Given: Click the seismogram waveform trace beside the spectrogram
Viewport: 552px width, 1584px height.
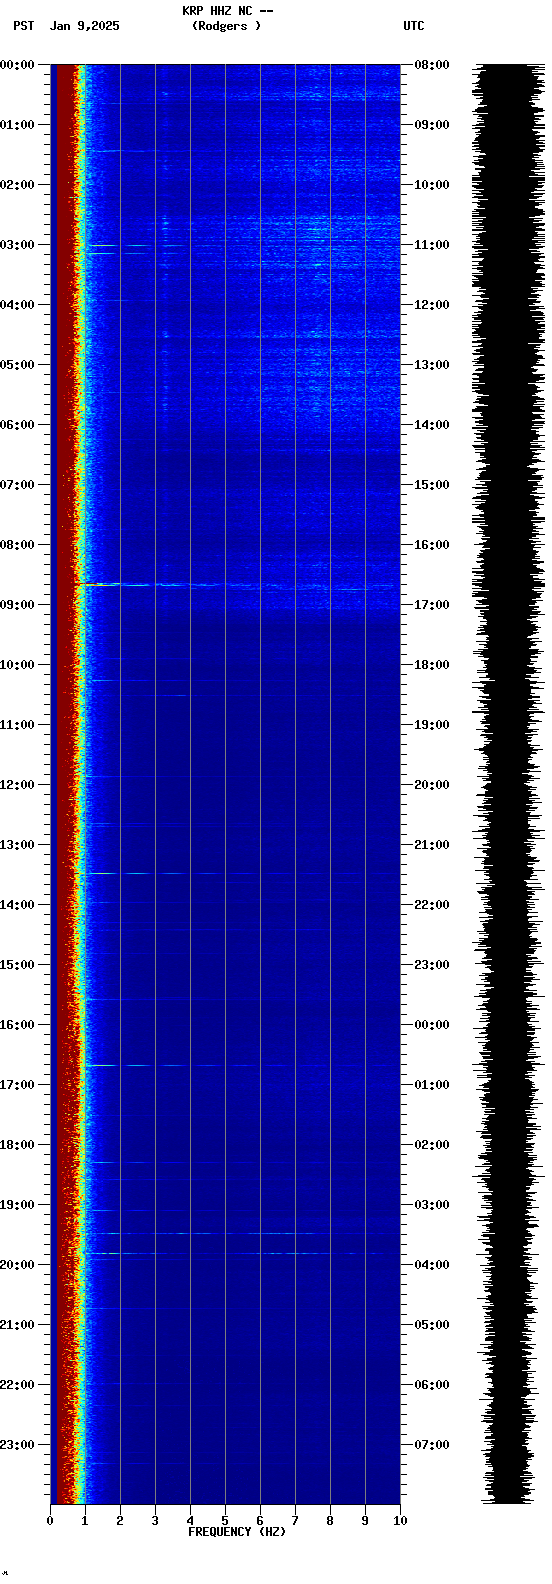Looking at the screenshot, I should [x=510, y=784].
